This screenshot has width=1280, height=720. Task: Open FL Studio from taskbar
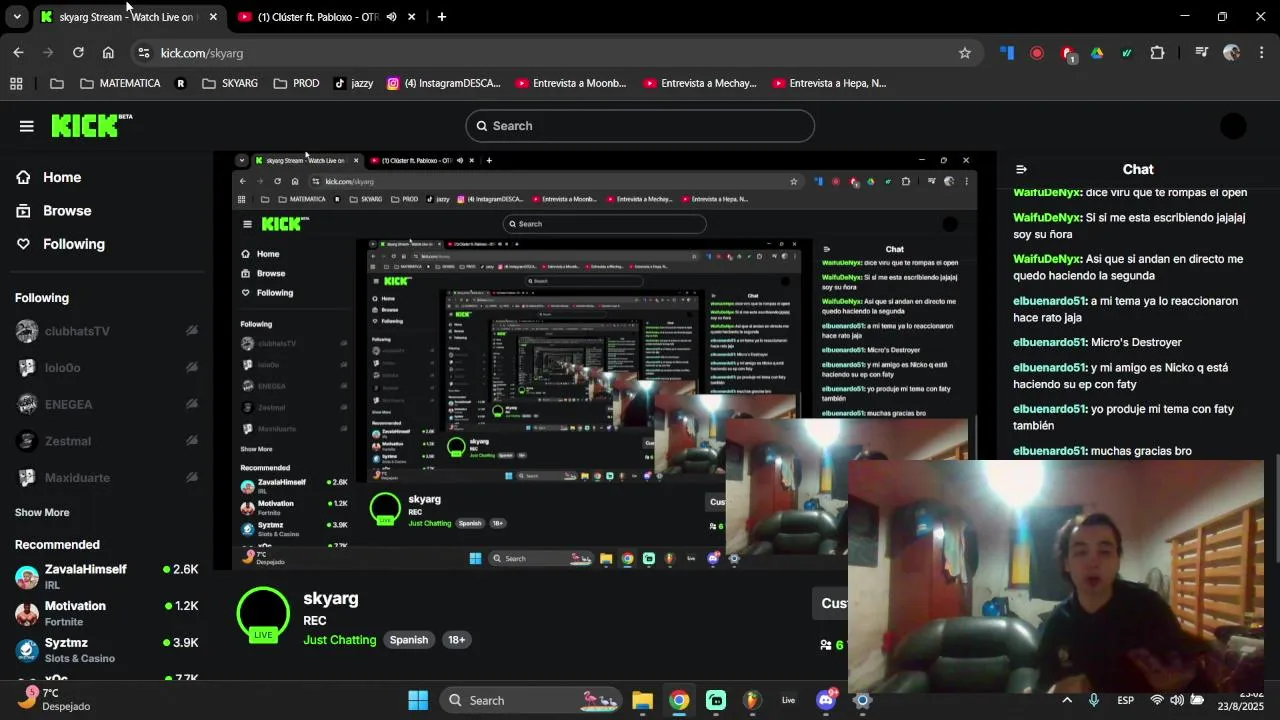point(752,700)
